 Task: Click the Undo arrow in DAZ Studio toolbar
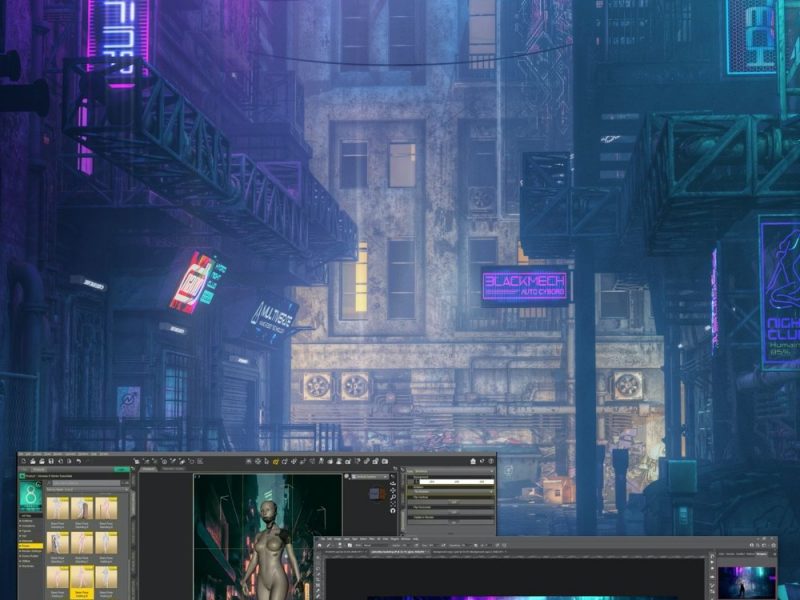pyautogui.click(x=79, y=461)
